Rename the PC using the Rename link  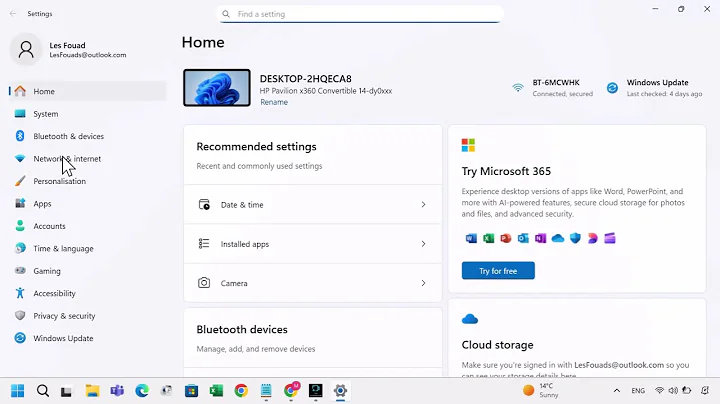pyautogui.click(x=274, y=102)
